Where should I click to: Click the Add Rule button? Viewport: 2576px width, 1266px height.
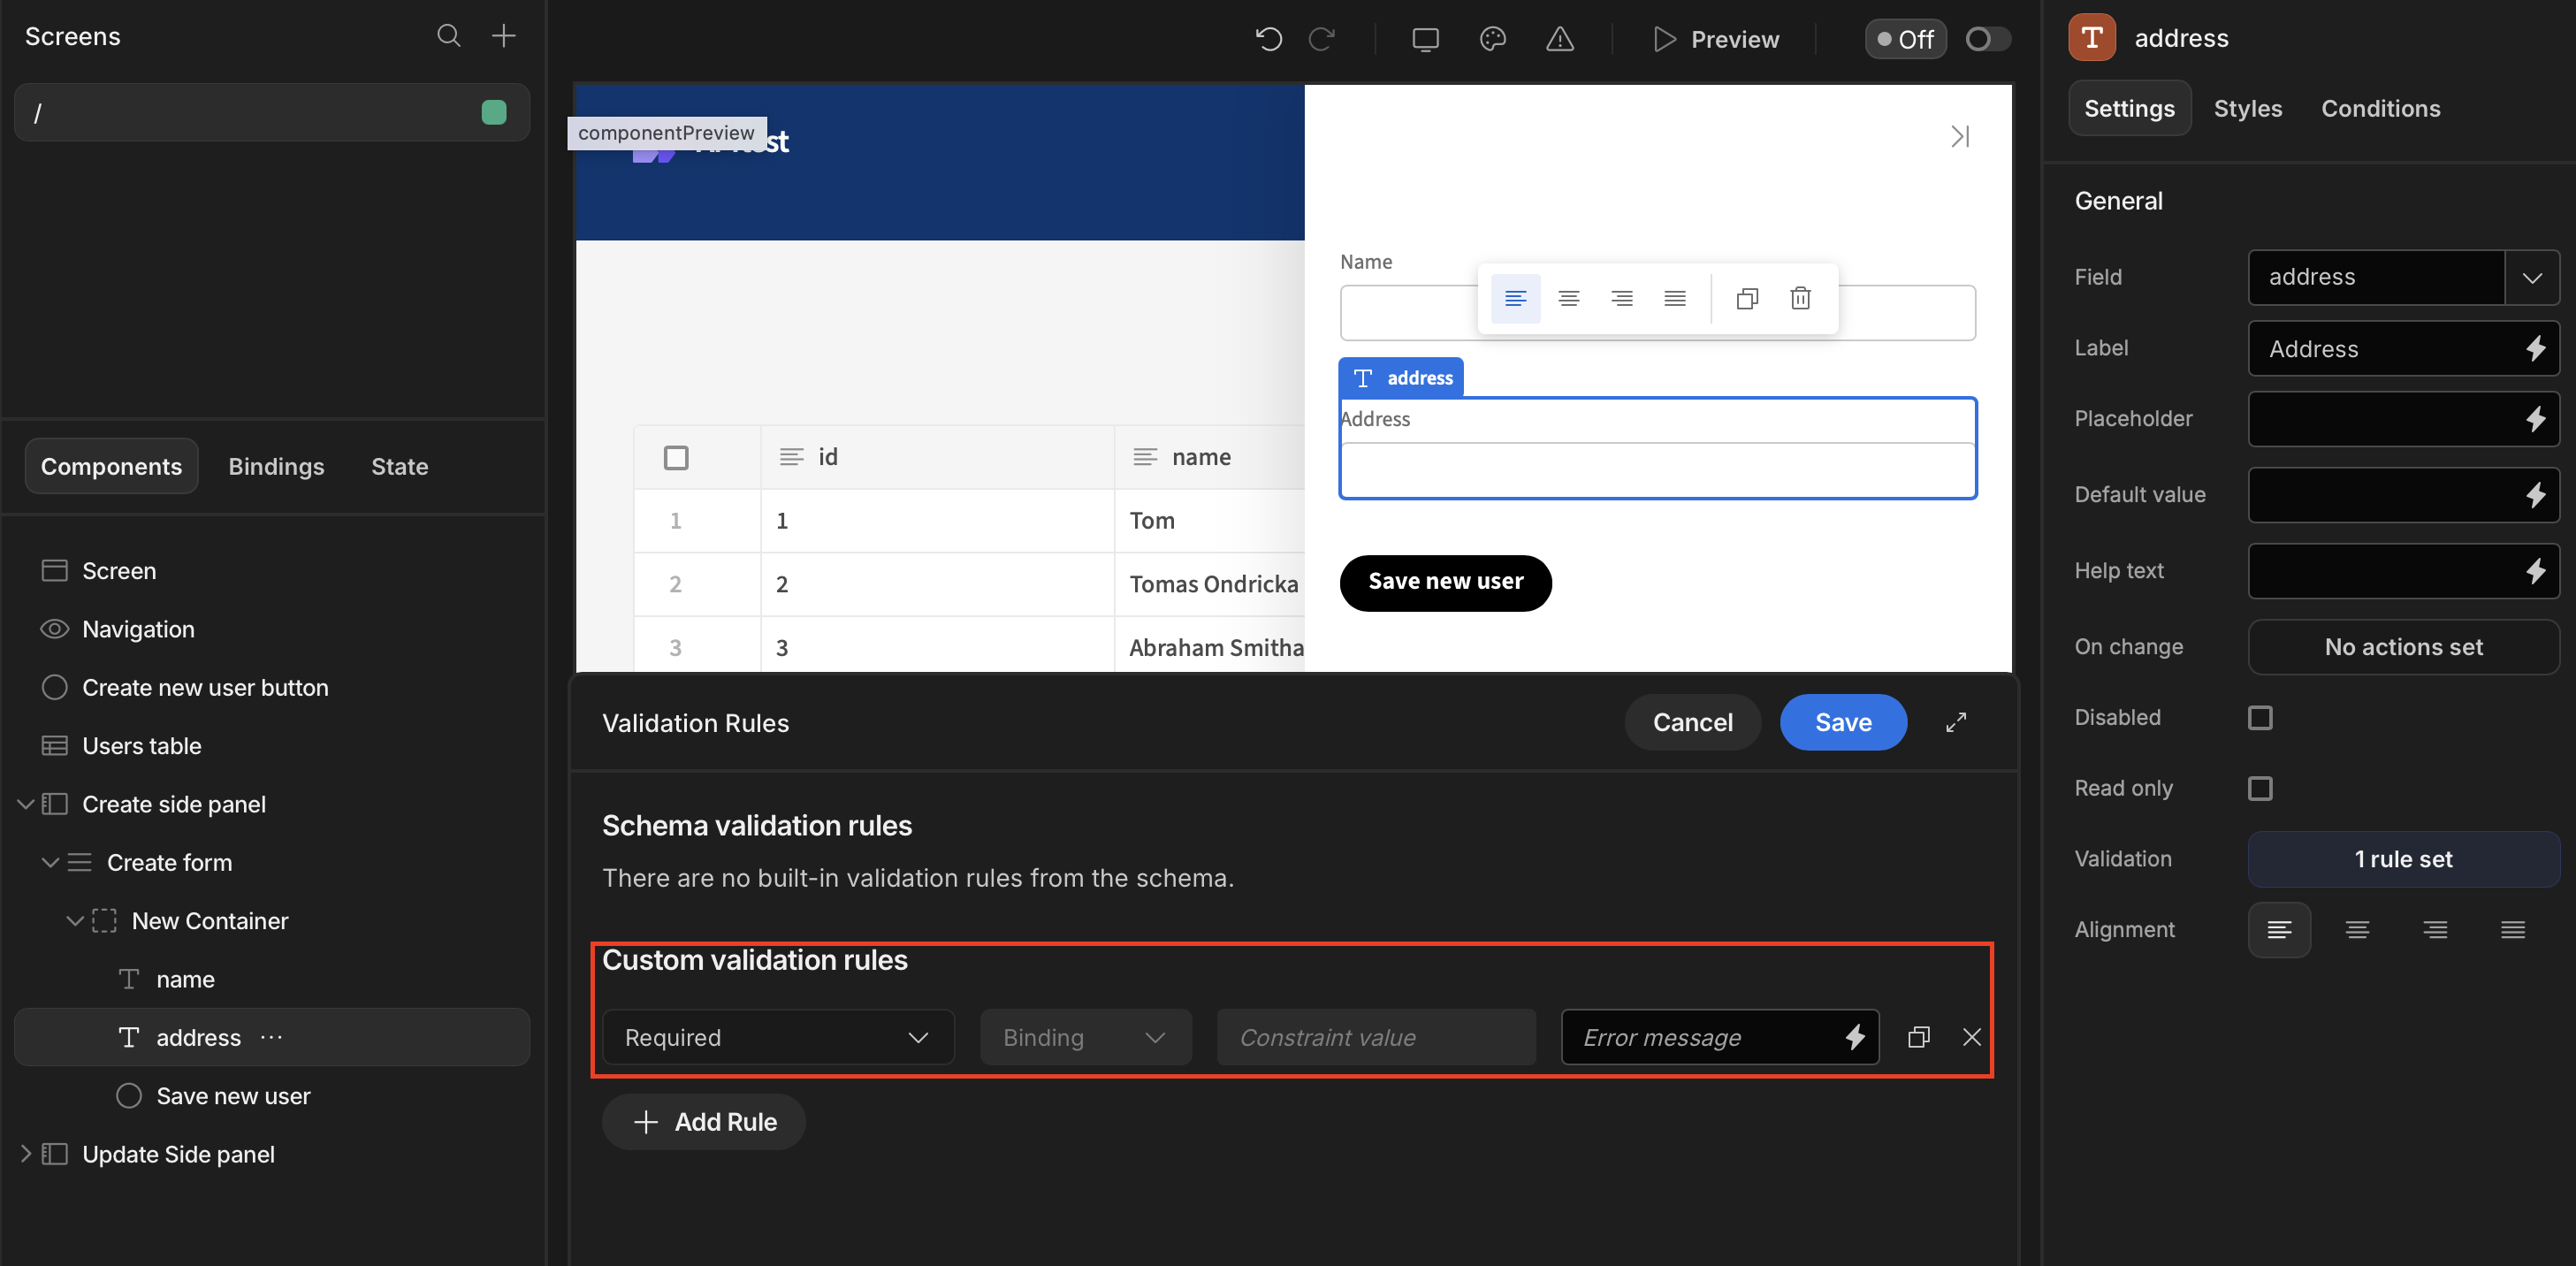click(x=704, y=1121)
